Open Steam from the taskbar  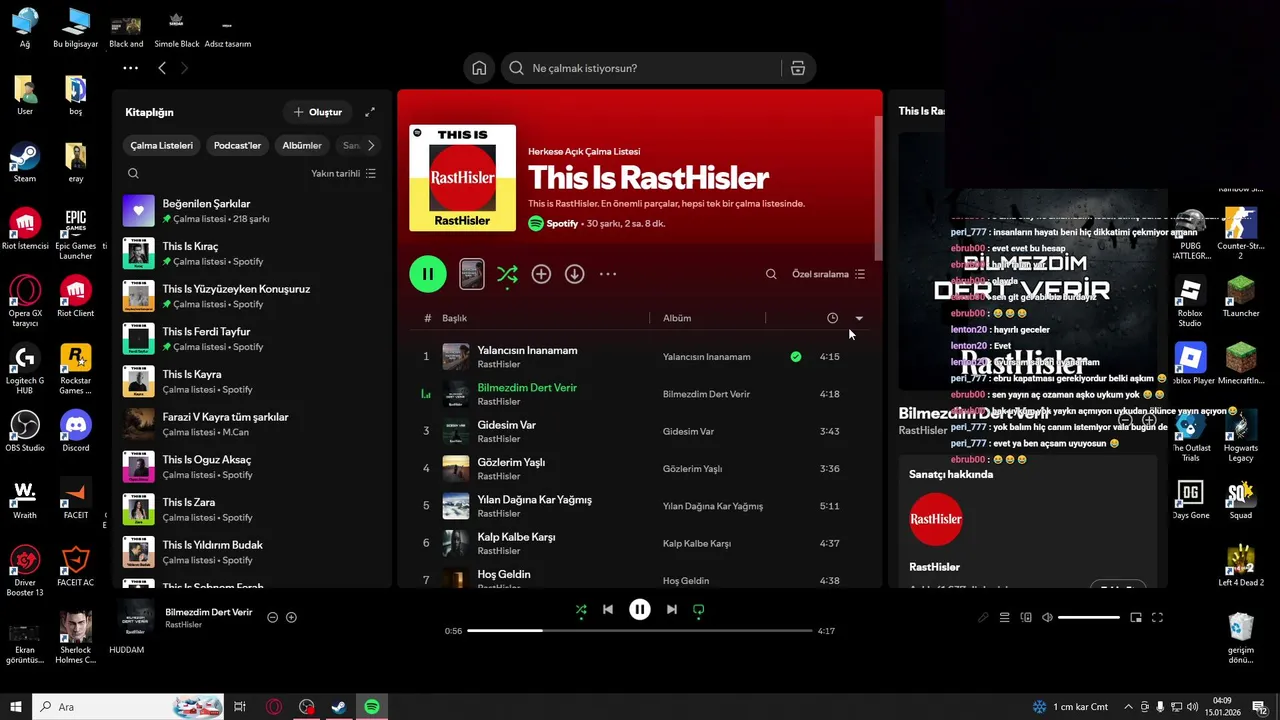point(339,707)
